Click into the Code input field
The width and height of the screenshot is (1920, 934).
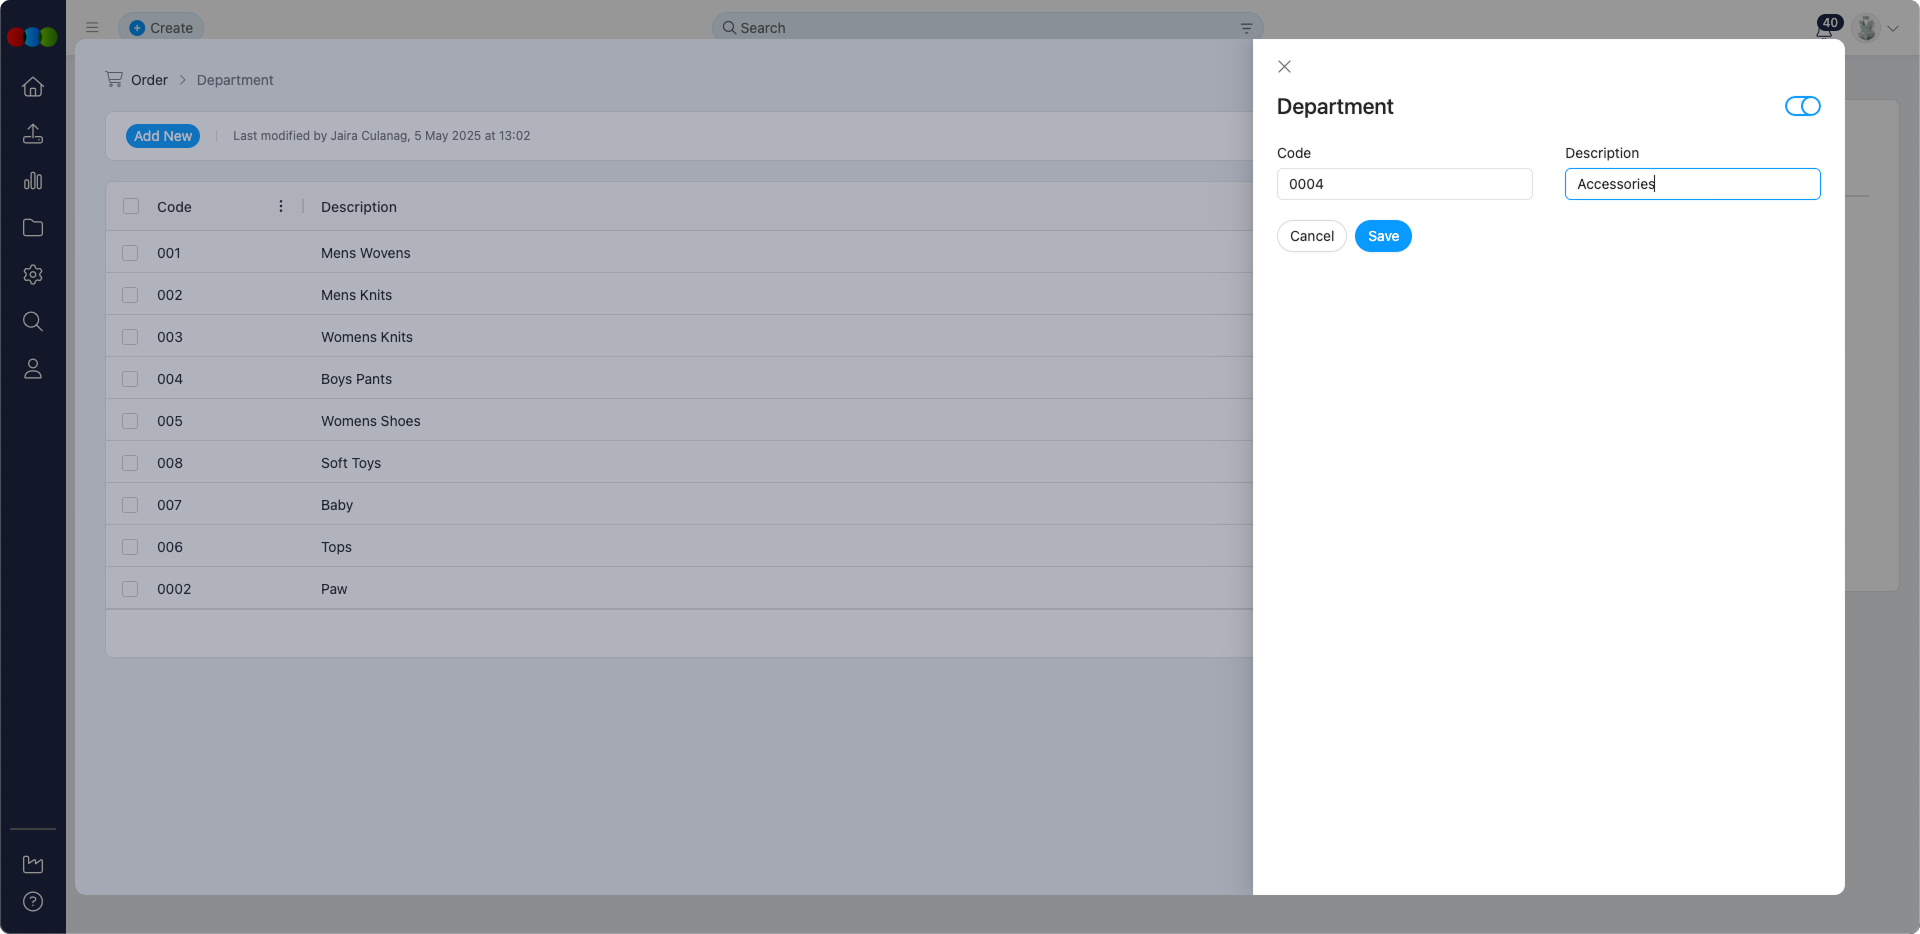[1404, 184]
